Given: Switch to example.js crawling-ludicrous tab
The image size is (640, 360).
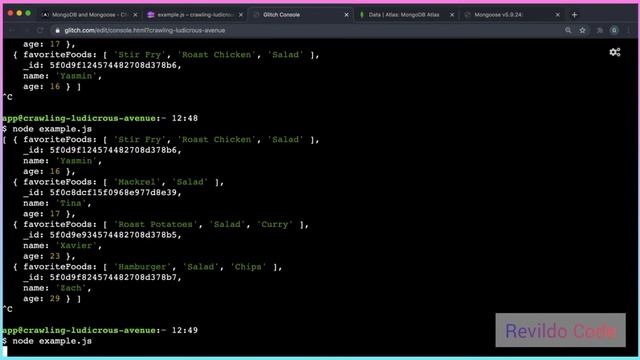Looking at the screenshot, I should (x=195, y=15).
